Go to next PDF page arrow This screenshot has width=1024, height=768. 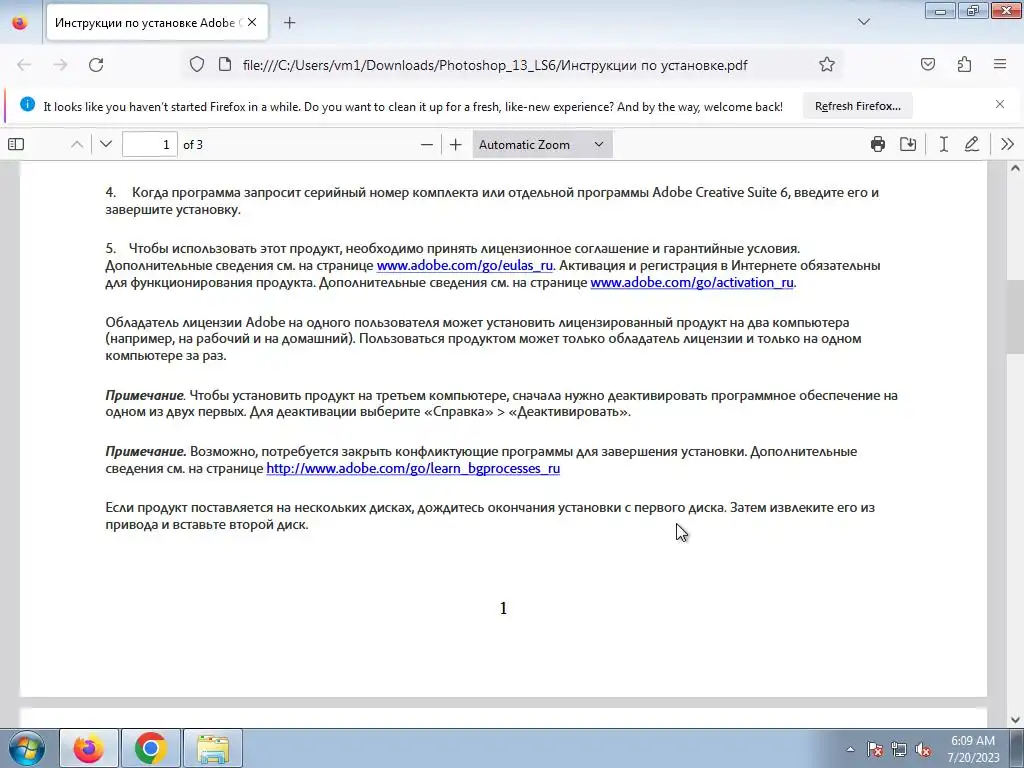click(106, 144)
